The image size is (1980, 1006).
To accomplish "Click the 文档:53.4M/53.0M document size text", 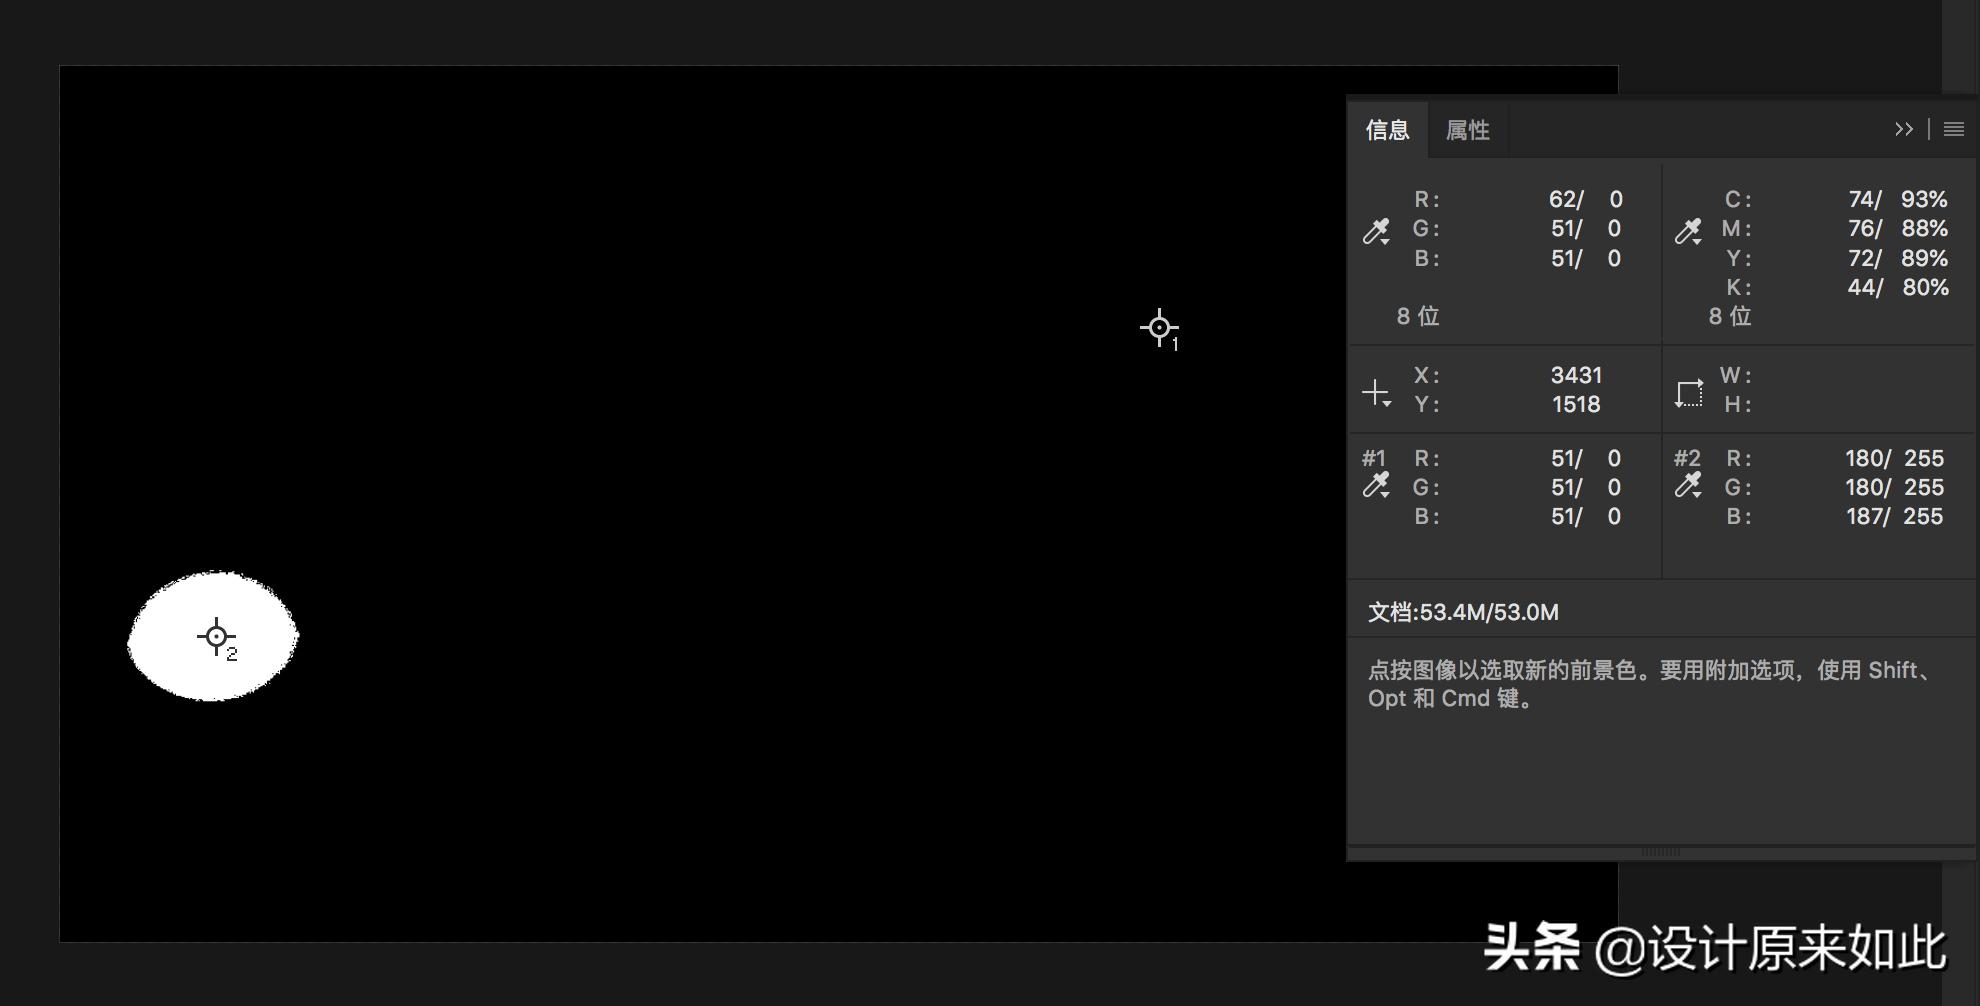I will tap(1463, 612).
